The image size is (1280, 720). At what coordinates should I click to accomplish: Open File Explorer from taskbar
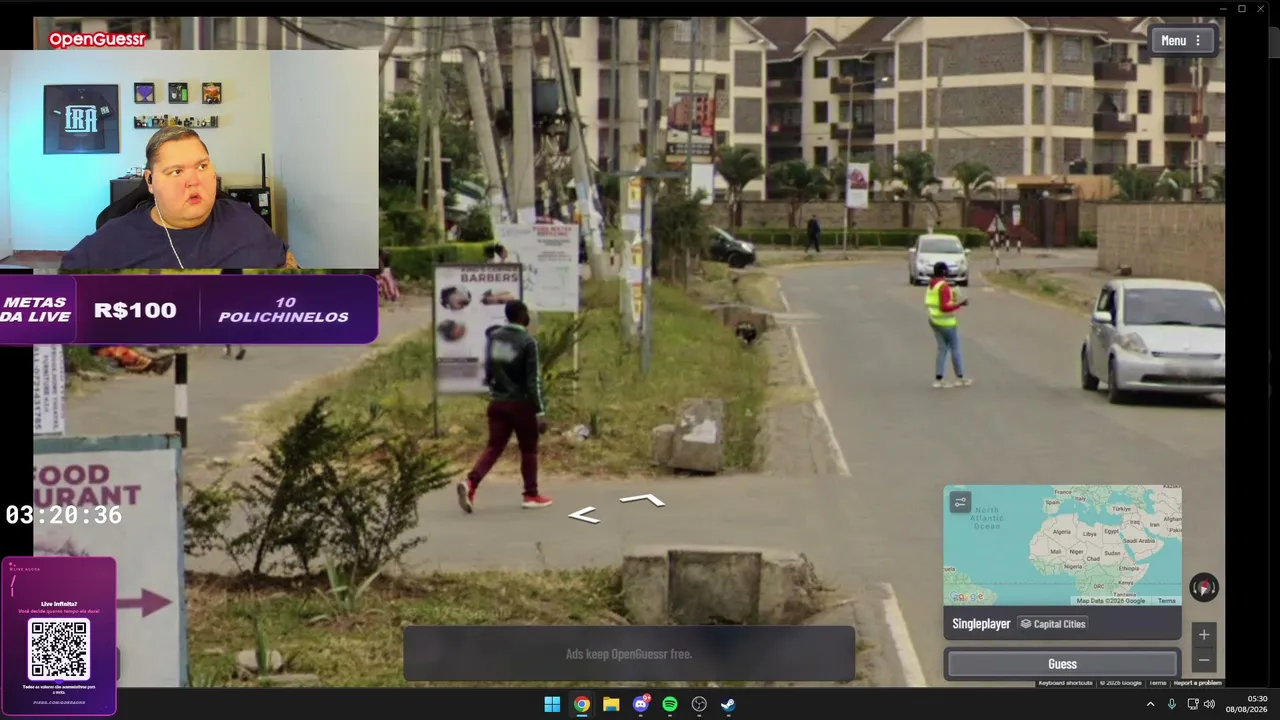point(611,704)
